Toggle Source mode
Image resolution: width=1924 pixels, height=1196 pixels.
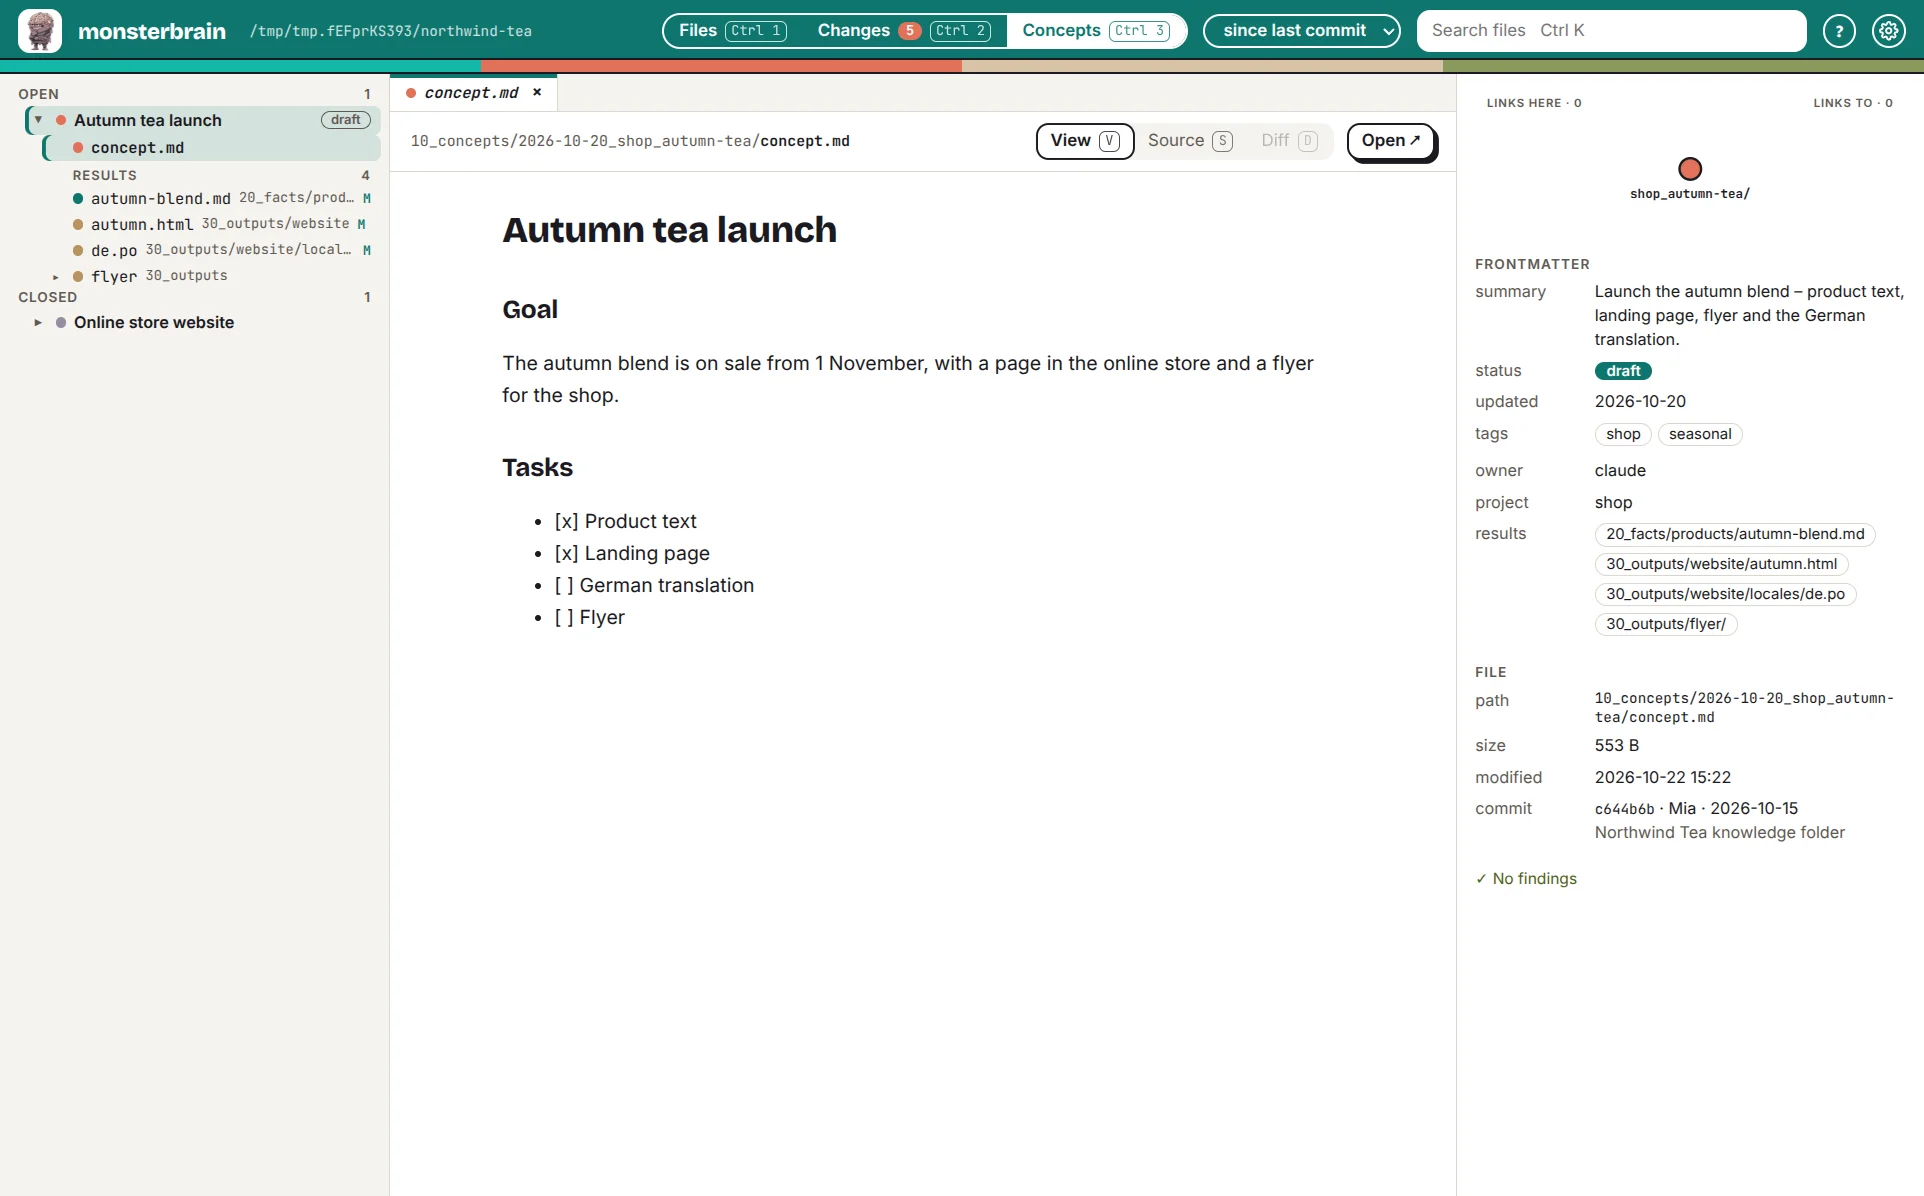click(x=1190, y=141)
